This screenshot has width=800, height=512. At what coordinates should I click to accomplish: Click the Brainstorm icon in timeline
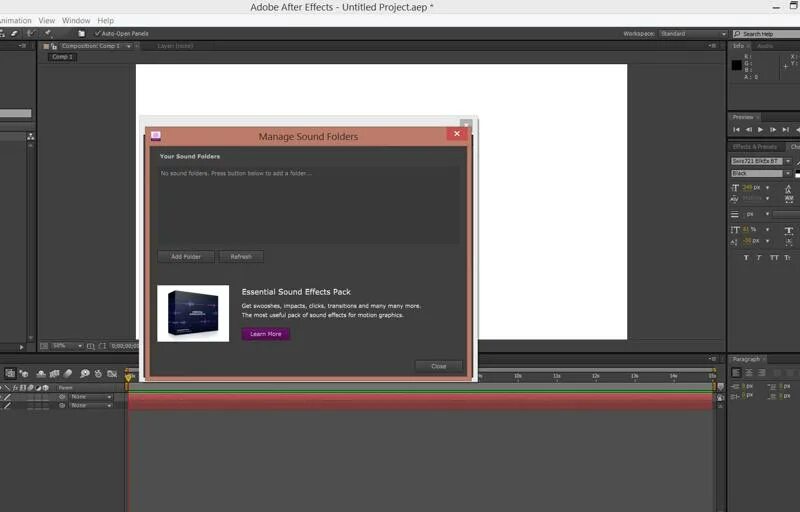pos(85,374)
